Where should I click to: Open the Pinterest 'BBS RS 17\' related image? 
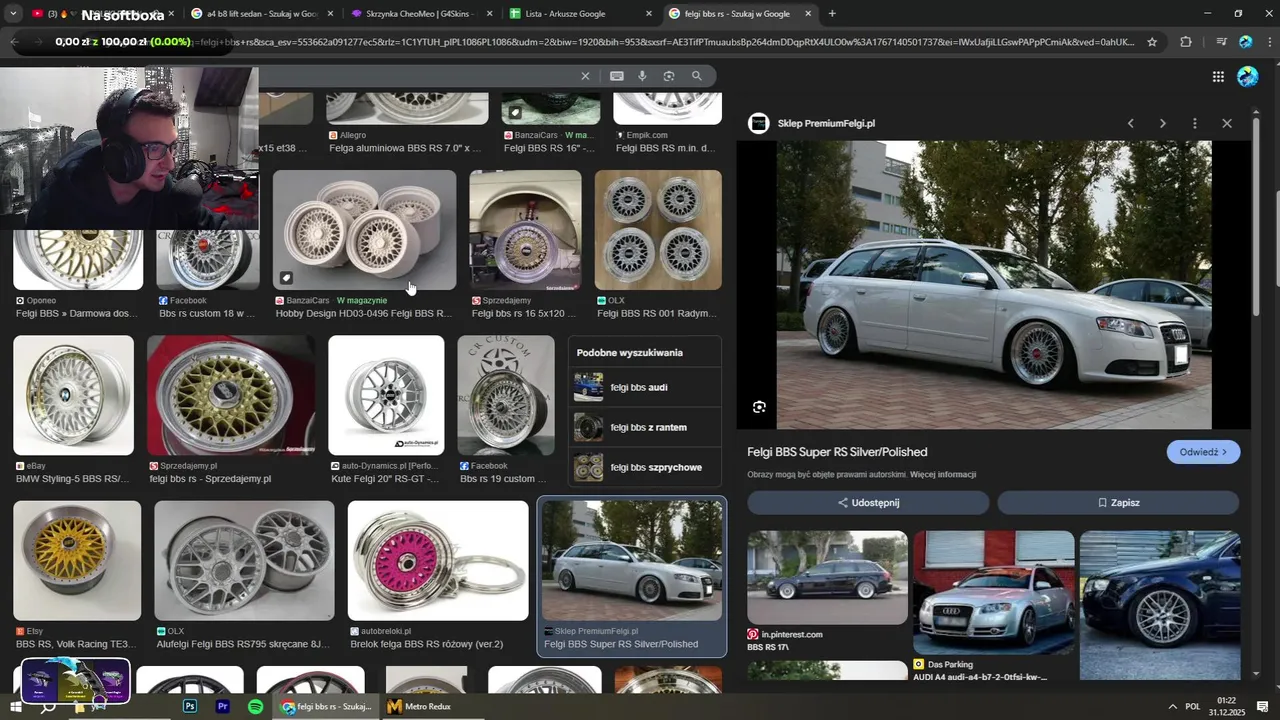pos(827,578)
